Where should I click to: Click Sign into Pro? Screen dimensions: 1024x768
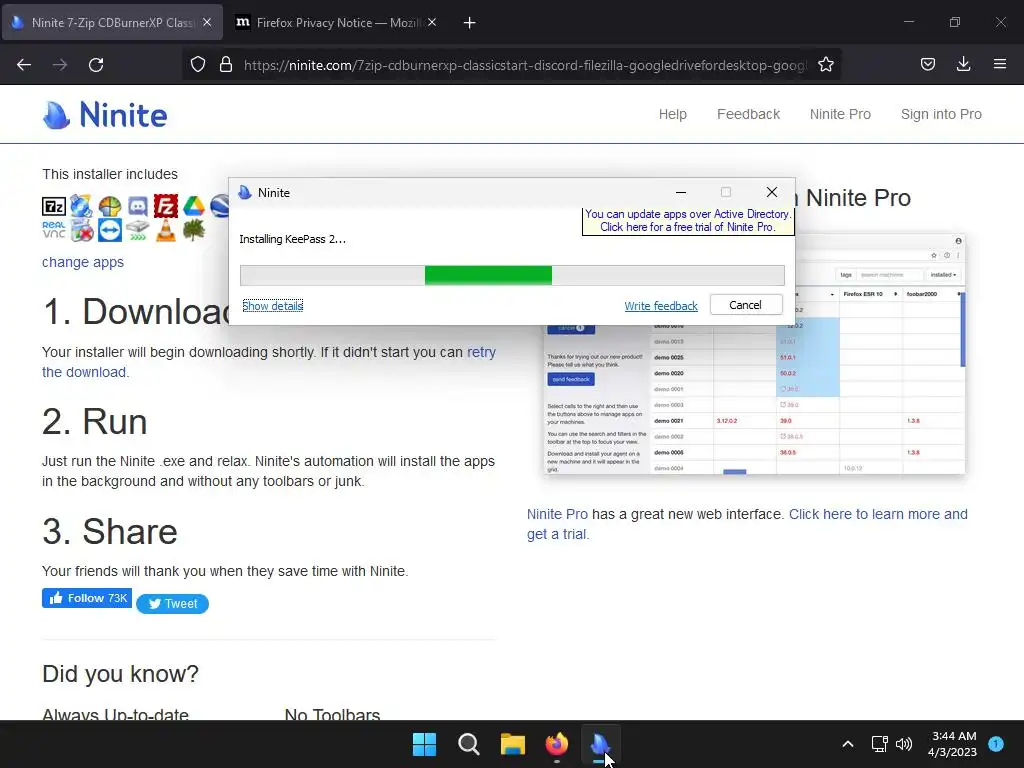click(941, 114)
